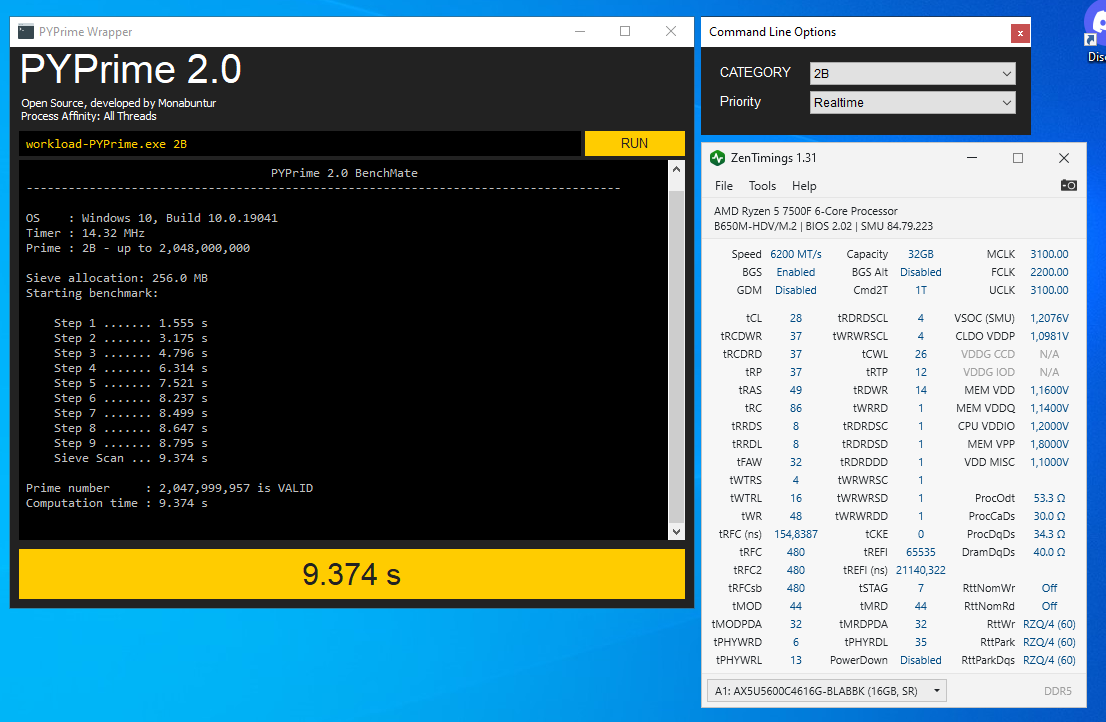The width and height of the screenshot is (1106, 722).
Task: Click the tRFC (ns) value 154,8387
Action: coord(796,534)
